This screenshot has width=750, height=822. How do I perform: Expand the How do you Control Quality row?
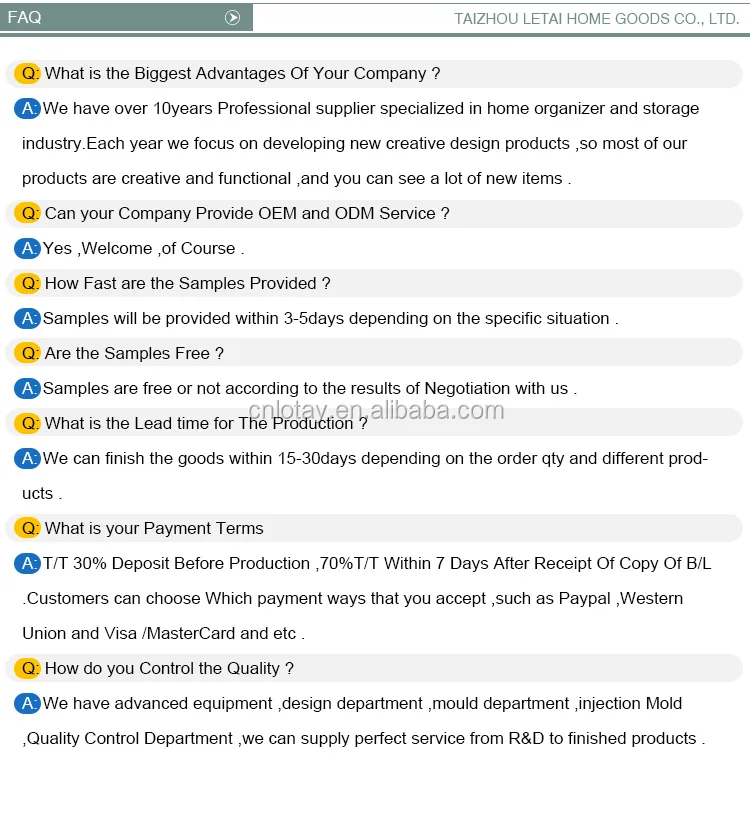(169, 668)
